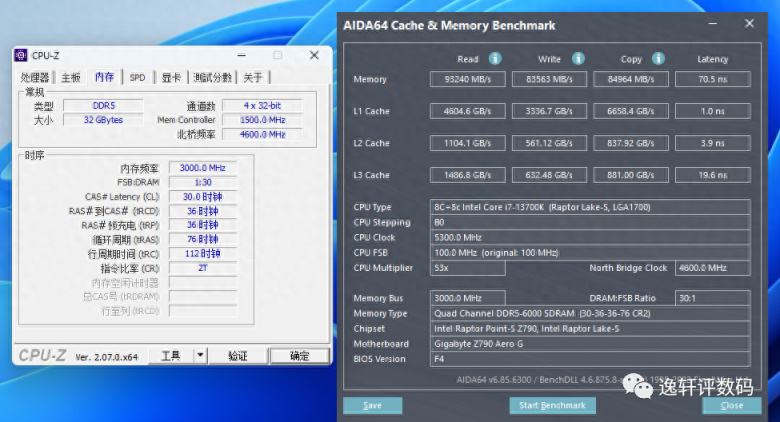This screenshot has height=422, width=780.
Task: Click the Save button in AIDA64
Action: [x=372, y=406]
